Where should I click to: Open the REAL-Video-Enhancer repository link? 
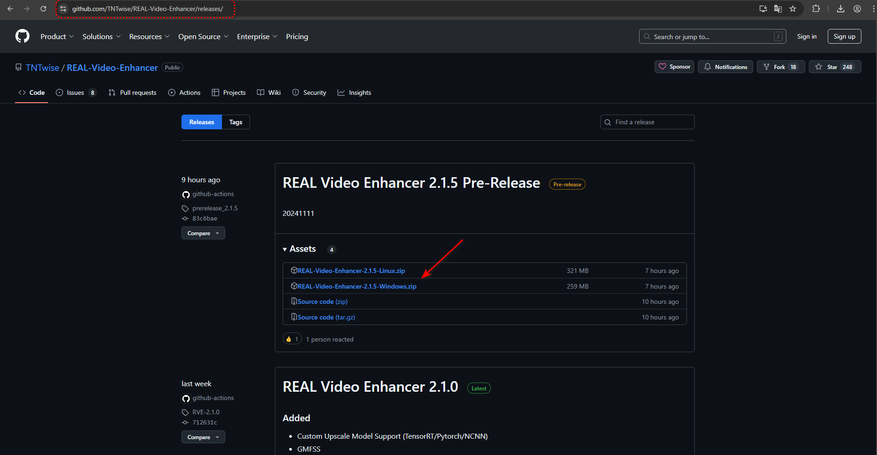[x=112, y=68]
